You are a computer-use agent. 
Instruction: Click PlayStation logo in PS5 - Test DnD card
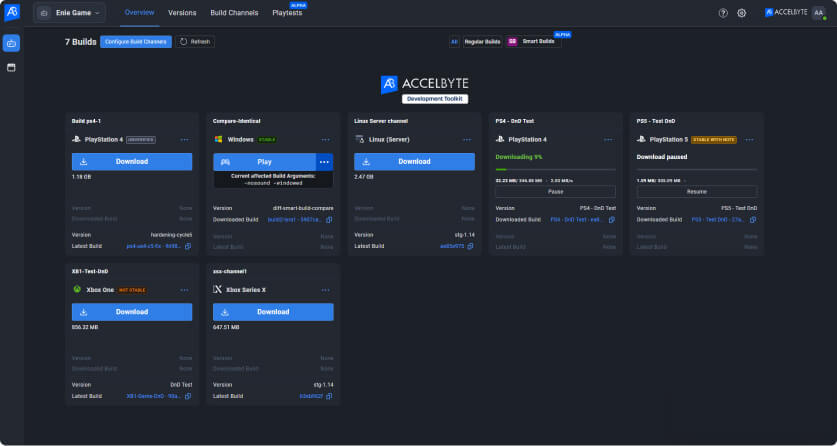click(x=641, y=140)
